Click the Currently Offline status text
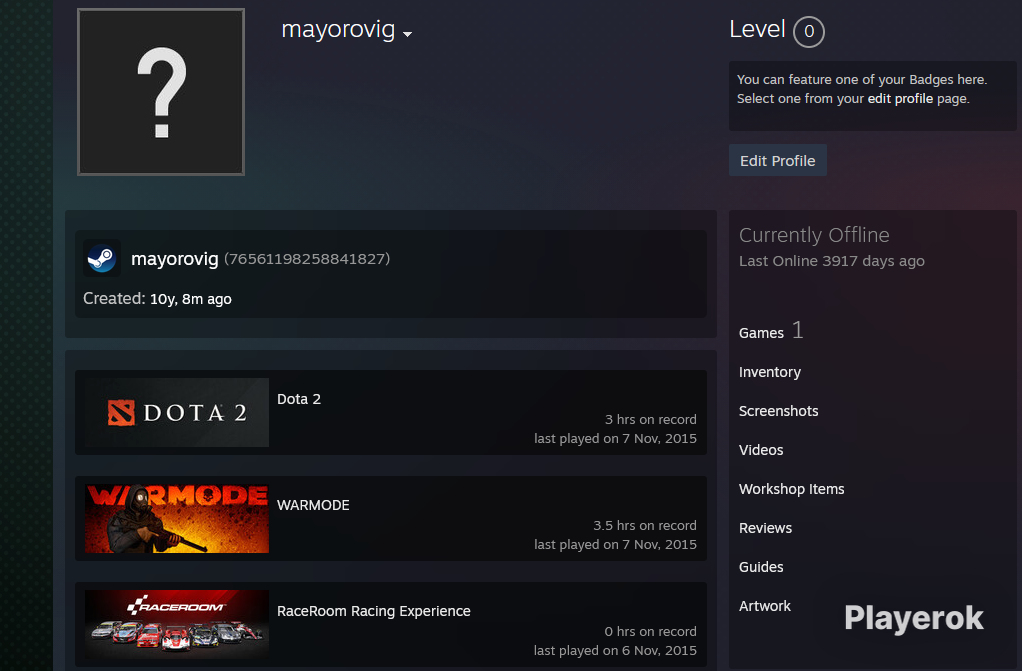1022x671 pixels. click(814, 235)
